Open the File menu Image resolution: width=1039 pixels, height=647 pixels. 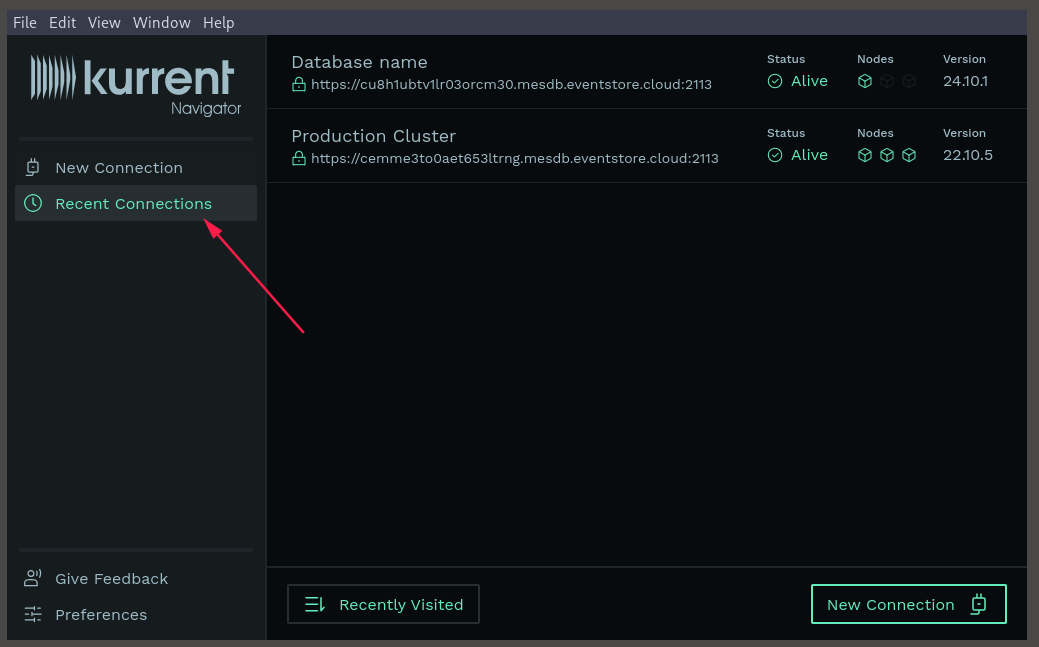point(25,22)
